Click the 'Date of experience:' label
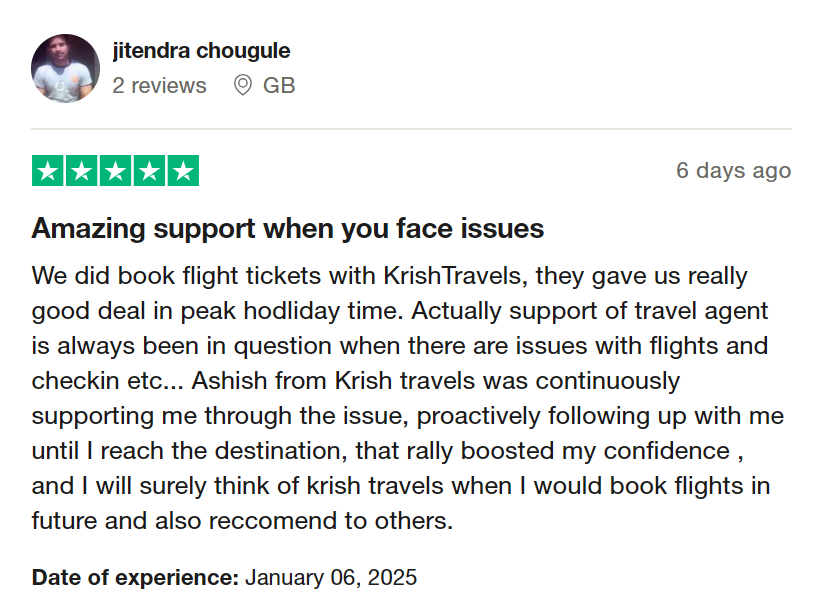 click(x=135, y=577)
